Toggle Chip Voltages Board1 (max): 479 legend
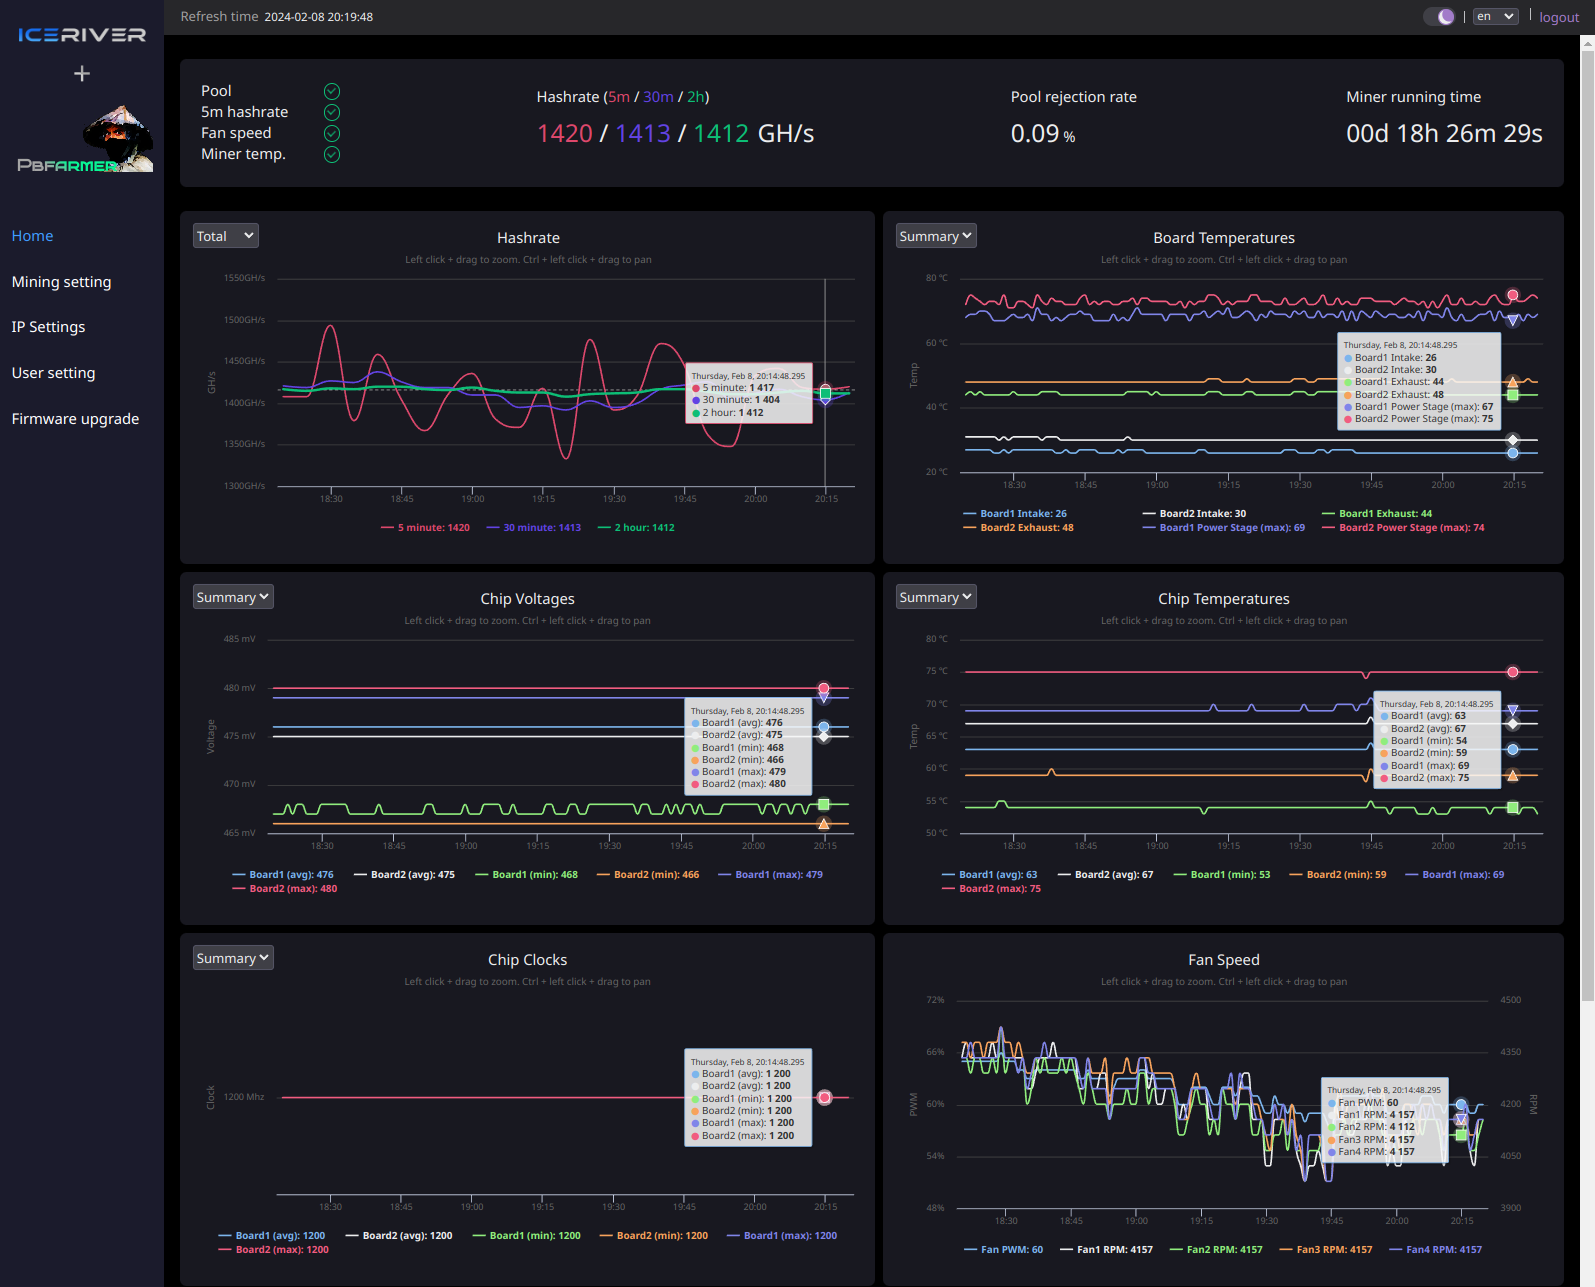 (x=771, y=875)
